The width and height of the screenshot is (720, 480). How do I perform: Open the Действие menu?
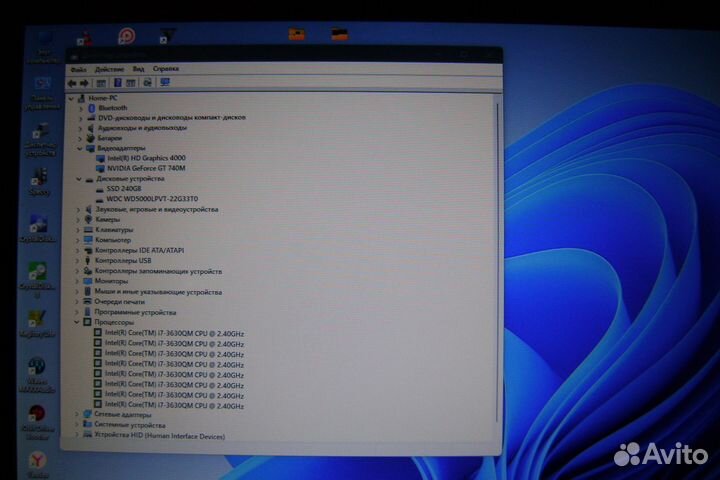pyautogui.click(x=109, y=69)
